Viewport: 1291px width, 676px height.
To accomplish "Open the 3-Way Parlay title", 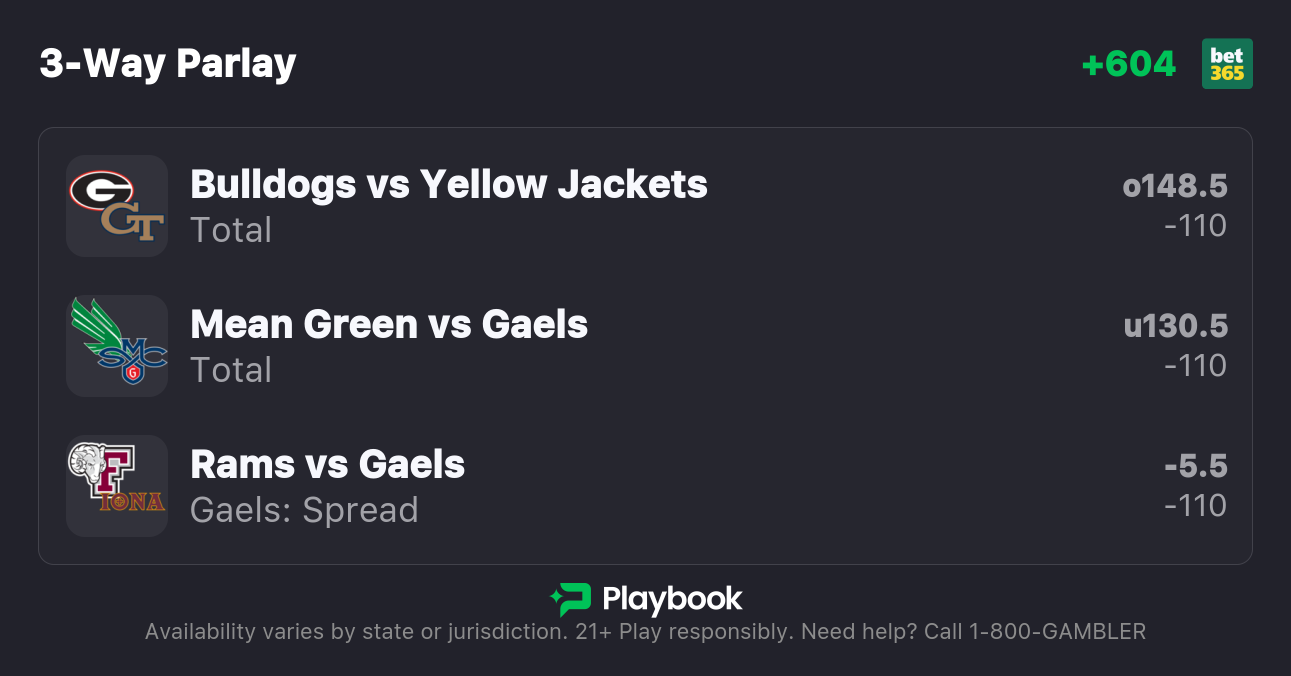I will coord(168,64).
